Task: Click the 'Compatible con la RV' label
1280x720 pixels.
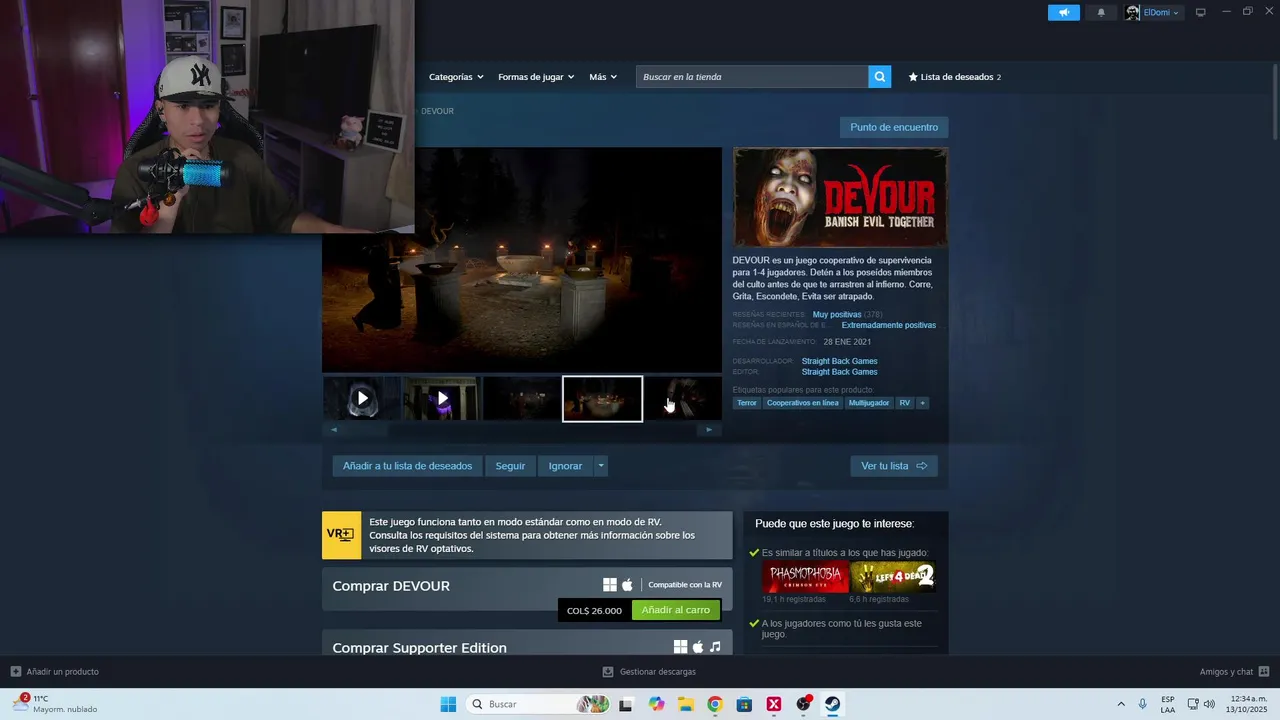Action: point(685,585)
